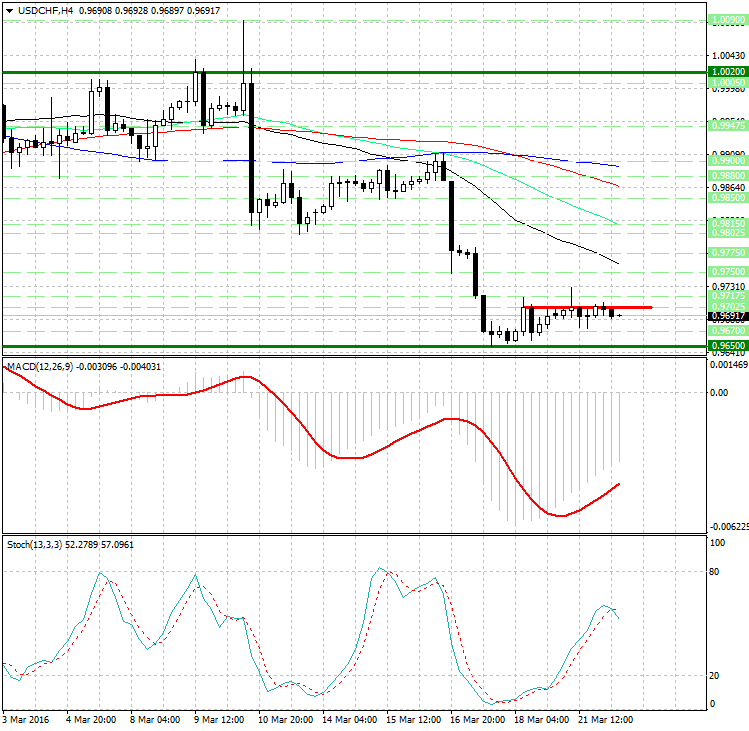The height and width of the screenshot is (731, 749).
Task: Click the 0.97750 price level label
Action: point(728,253)
